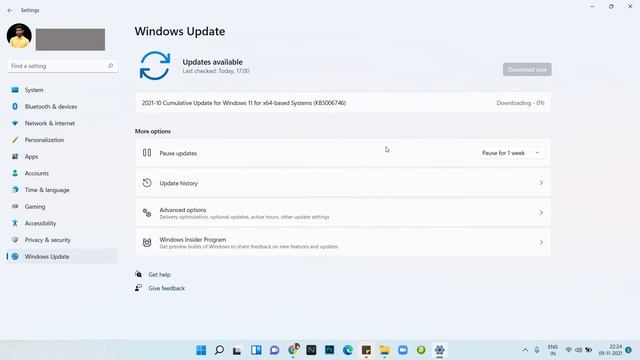The width and height of the screenshot is (640, 360).
Task: Open Zoom from the taskbar
Action: coord(403,350)
